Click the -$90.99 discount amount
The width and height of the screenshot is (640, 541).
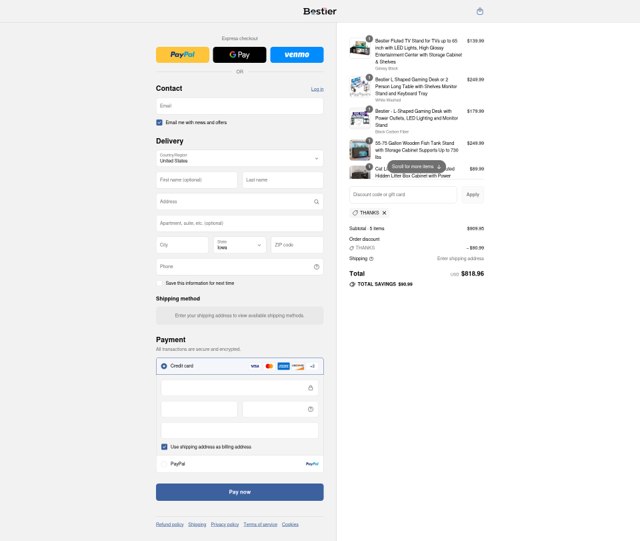coord(475,248)
